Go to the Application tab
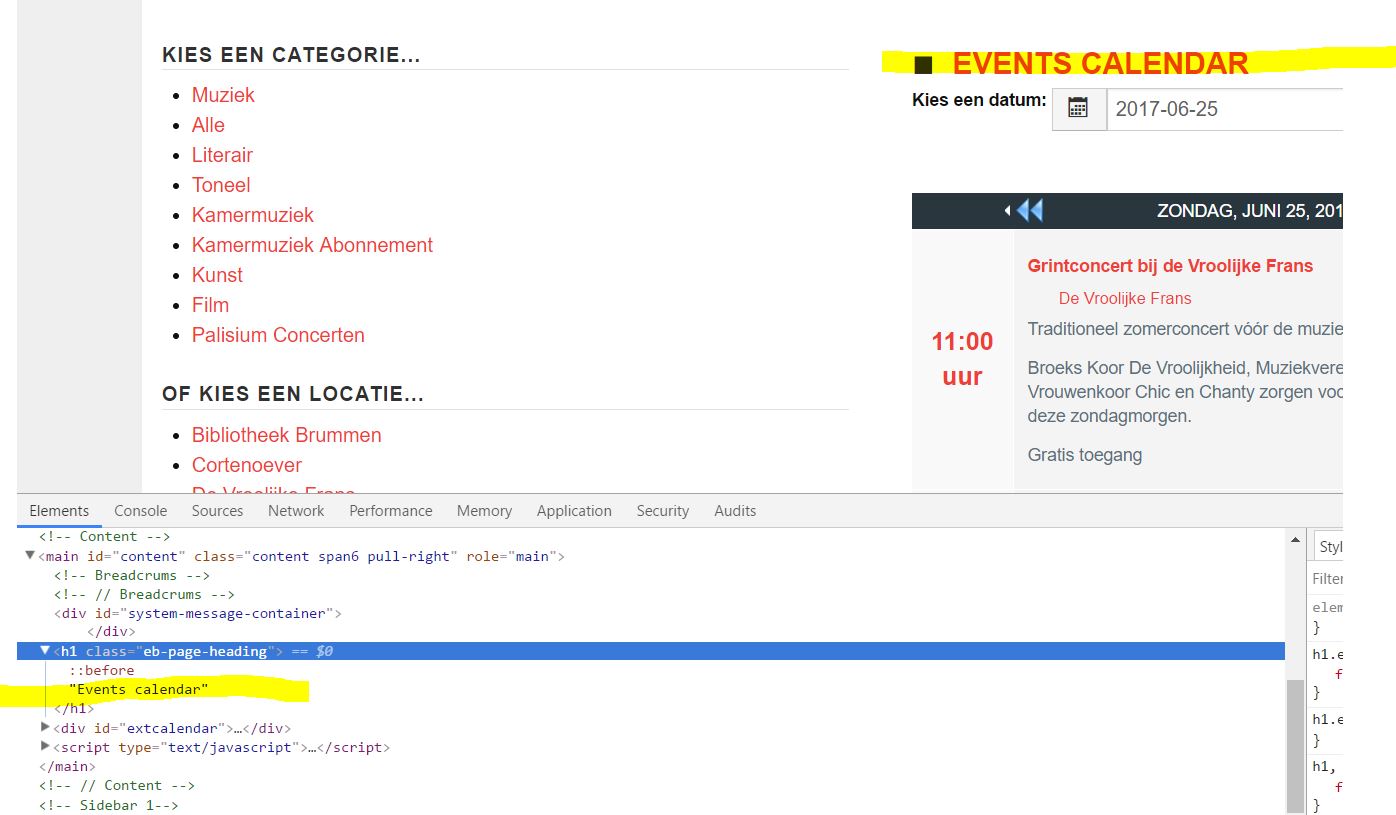This screenshot has width=1396, height=815. [x=573, y=511]
